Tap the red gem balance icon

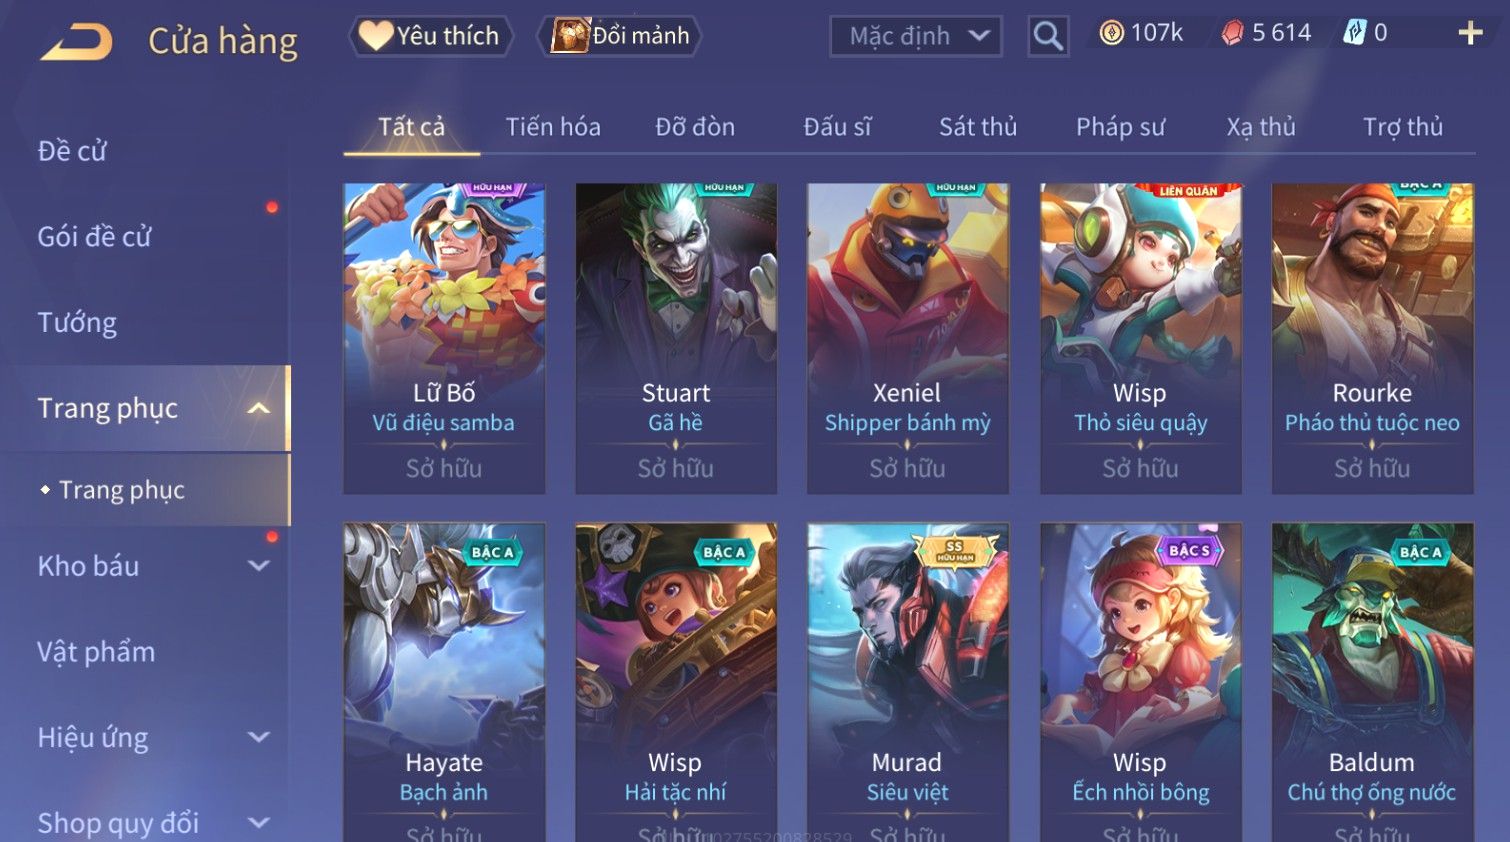coord(1232,33)
